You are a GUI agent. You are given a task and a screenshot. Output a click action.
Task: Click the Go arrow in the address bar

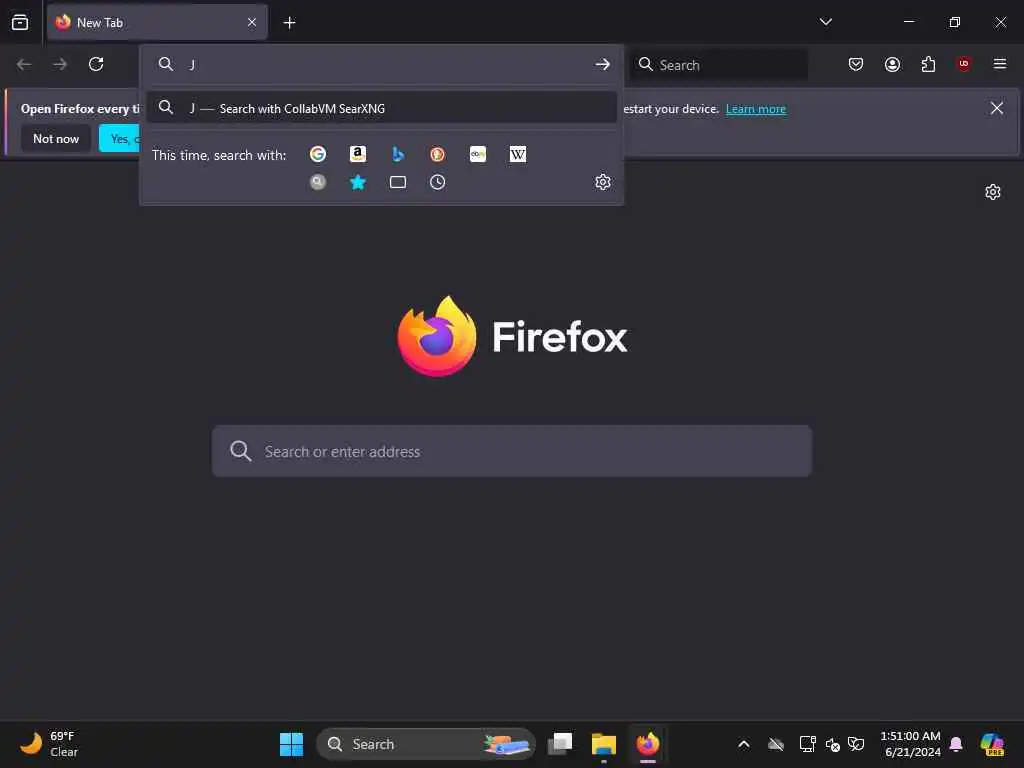(x=603, y=64)
